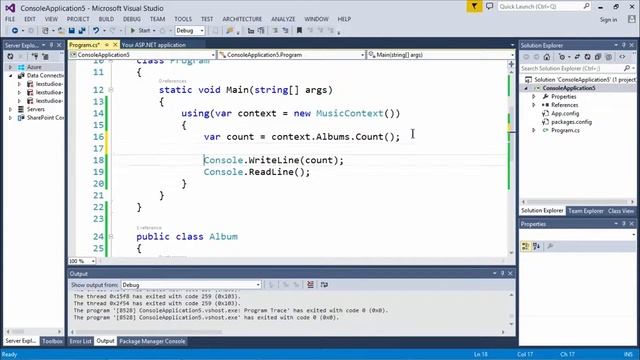This screenshot has width=640, height=360.
Task: Click the Save icon in toolbar
Action: click(72, 31)
